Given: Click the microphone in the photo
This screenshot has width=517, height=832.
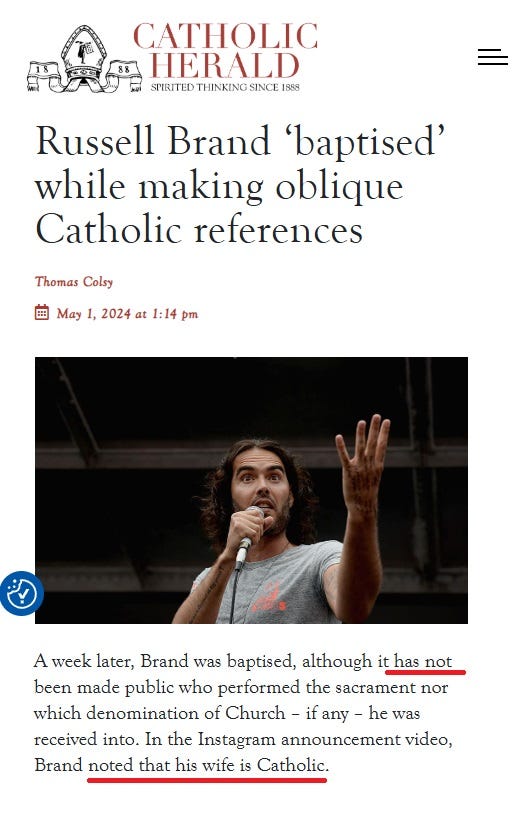Looking at the screenshot, I should point(247,538).
